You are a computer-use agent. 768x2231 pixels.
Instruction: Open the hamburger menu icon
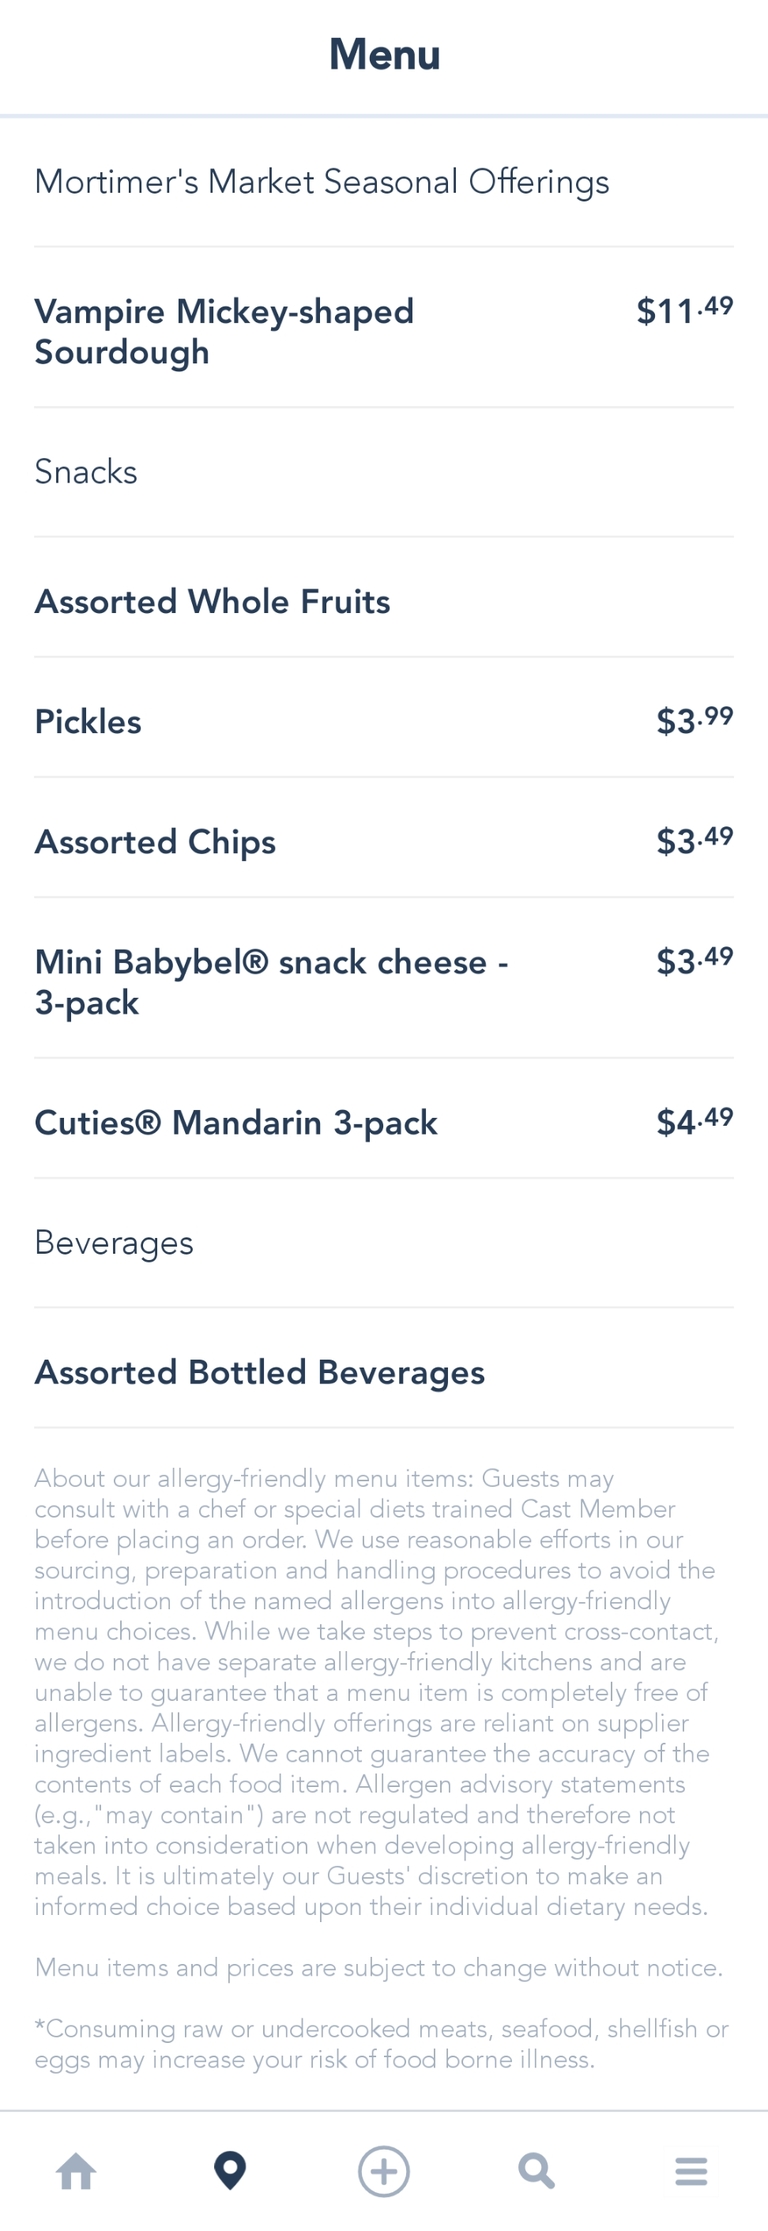(x=691, y=2171)
